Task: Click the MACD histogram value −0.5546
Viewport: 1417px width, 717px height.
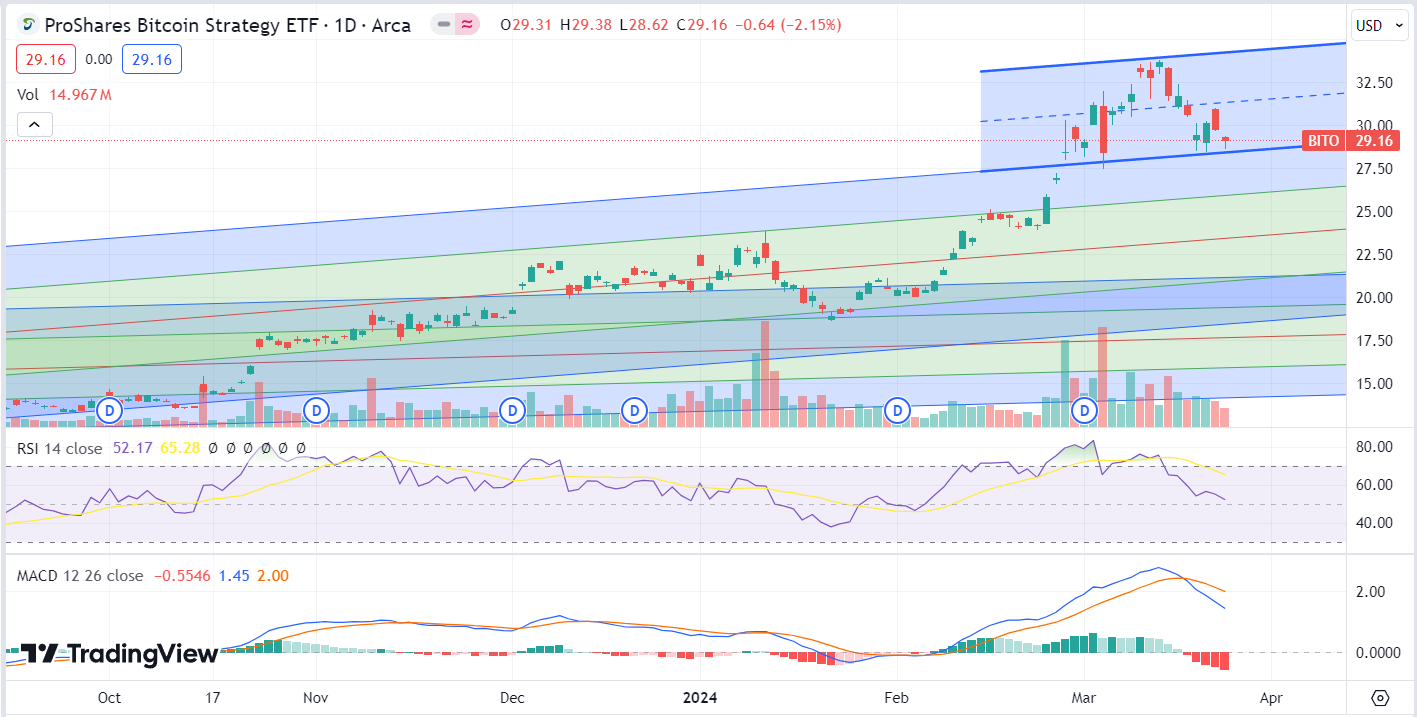Action: [181, 576]
